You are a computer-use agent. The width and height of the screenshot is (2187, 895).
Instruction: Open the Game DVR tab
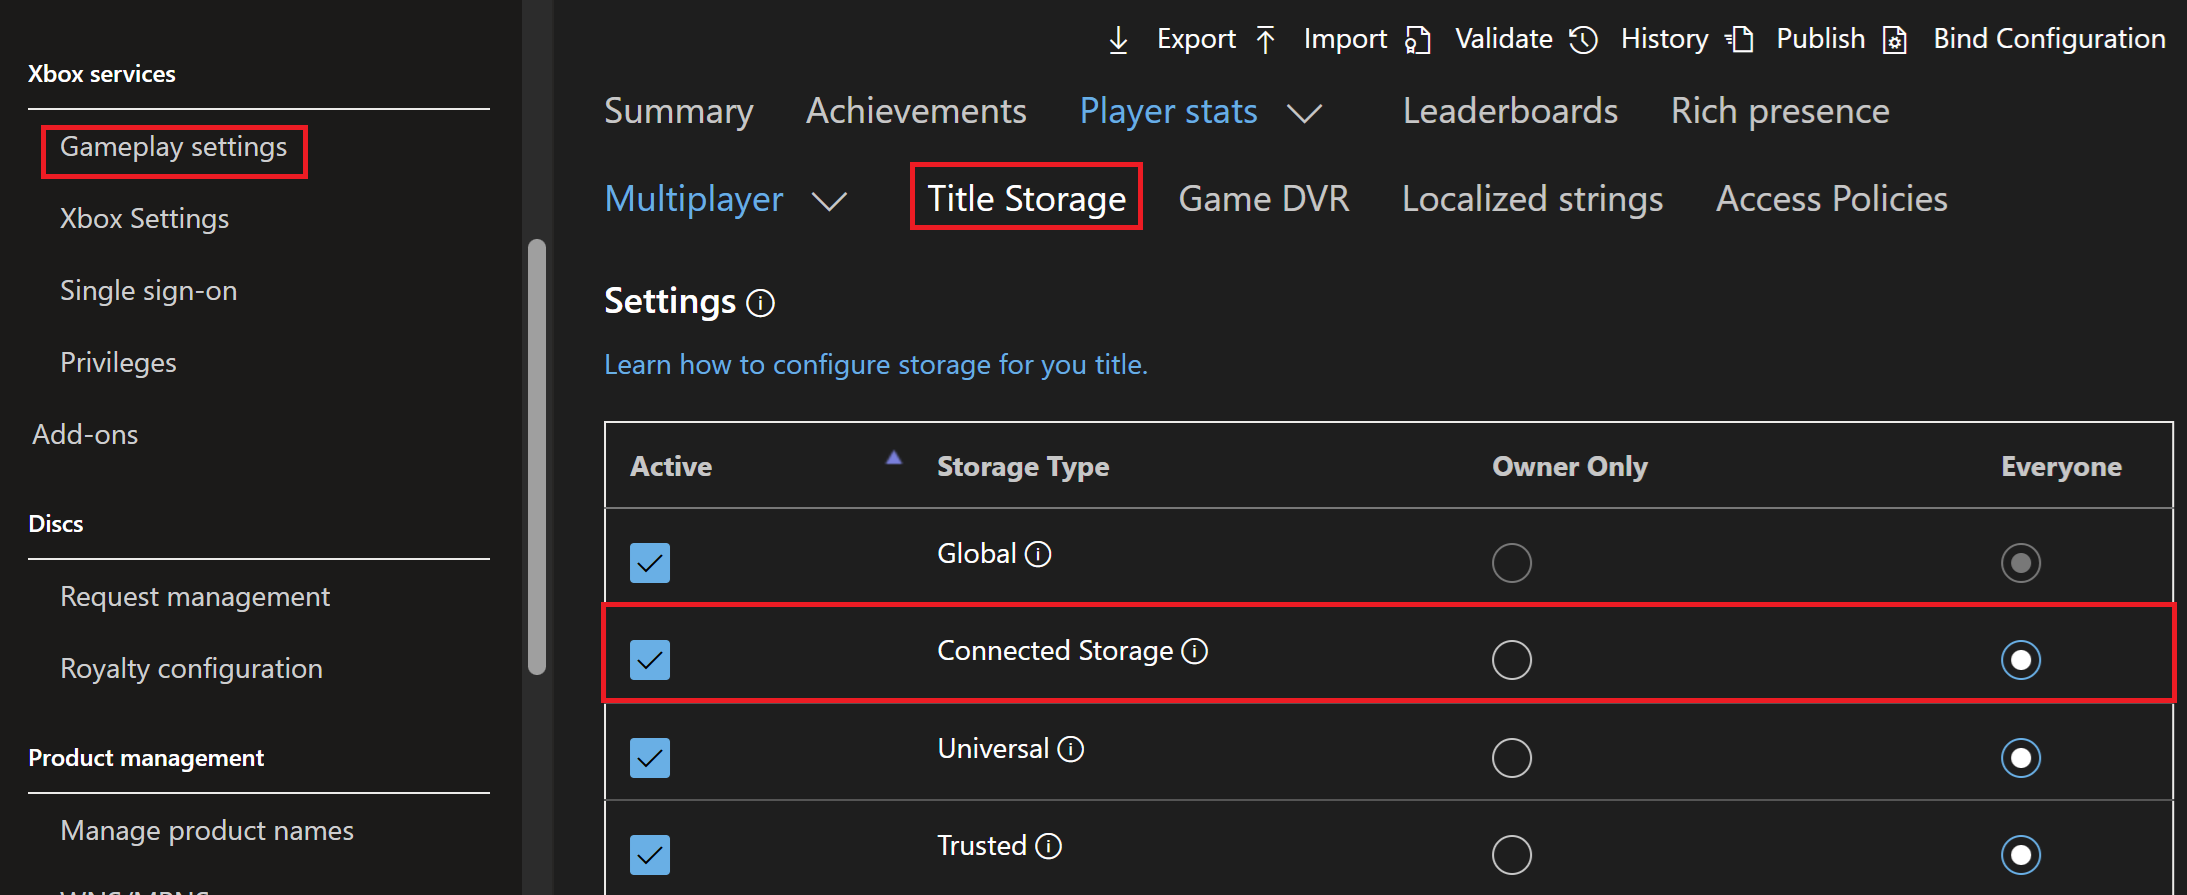[x=1264, y=198]
